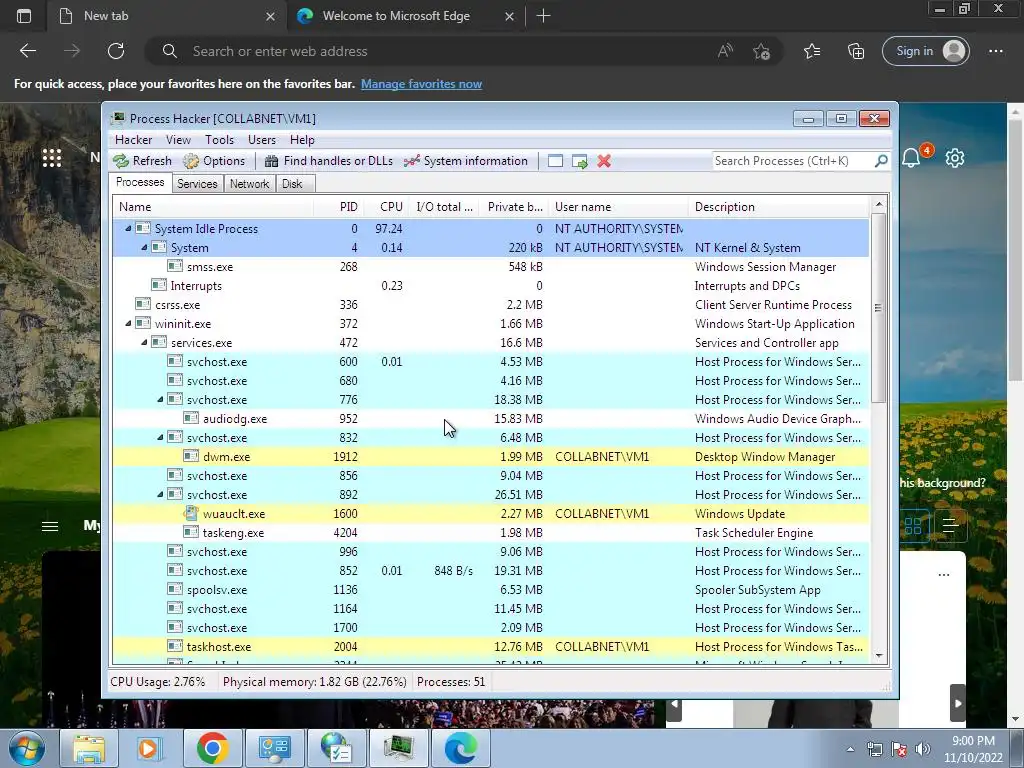Viewport: 1024px width, 768px height.
Task: Open Chrome from the Windows taskbar
Action: (212, 748)
